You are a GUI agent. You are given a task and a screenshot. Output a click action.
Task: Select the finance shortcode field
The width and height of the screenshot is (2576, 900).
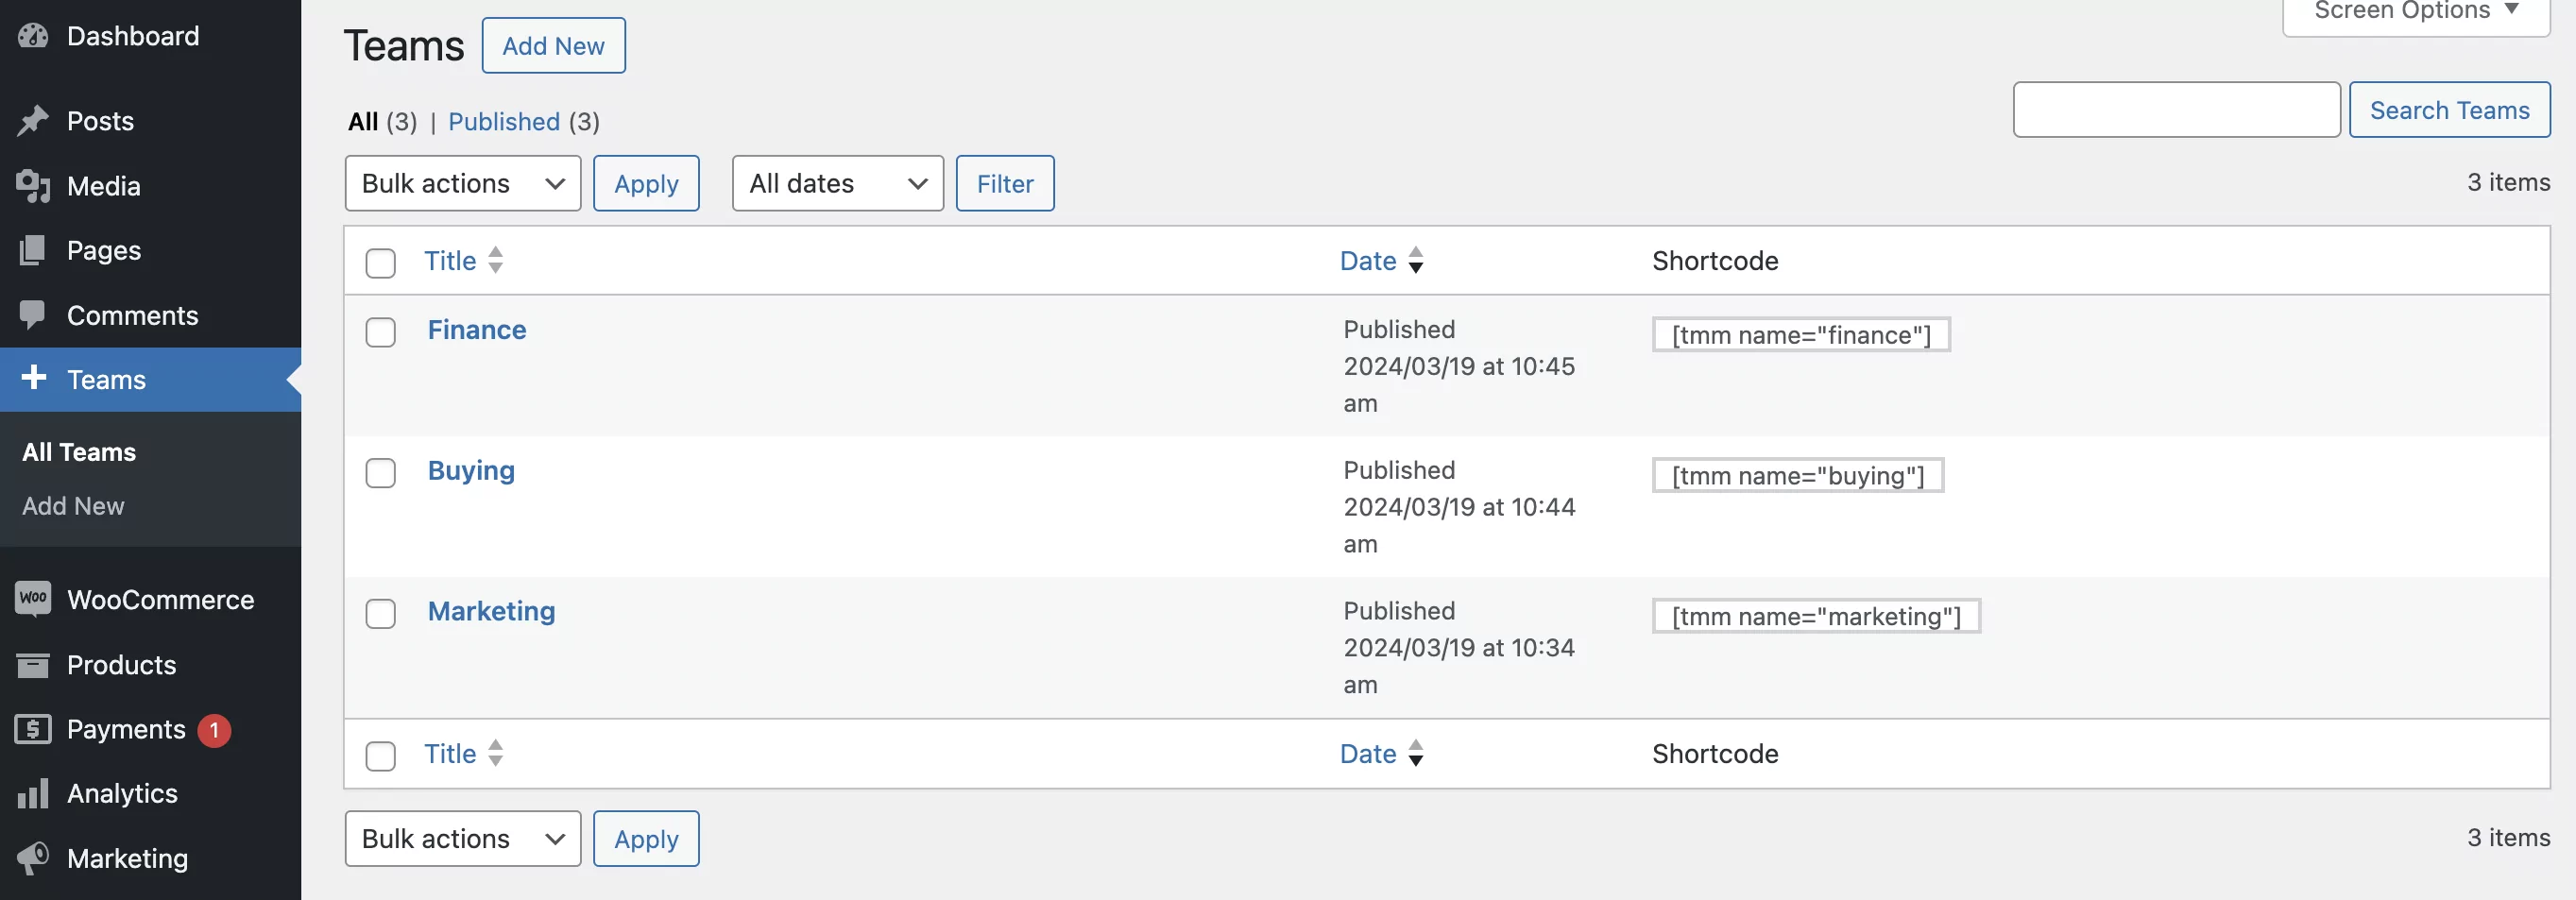click(x=1801, y=335)
